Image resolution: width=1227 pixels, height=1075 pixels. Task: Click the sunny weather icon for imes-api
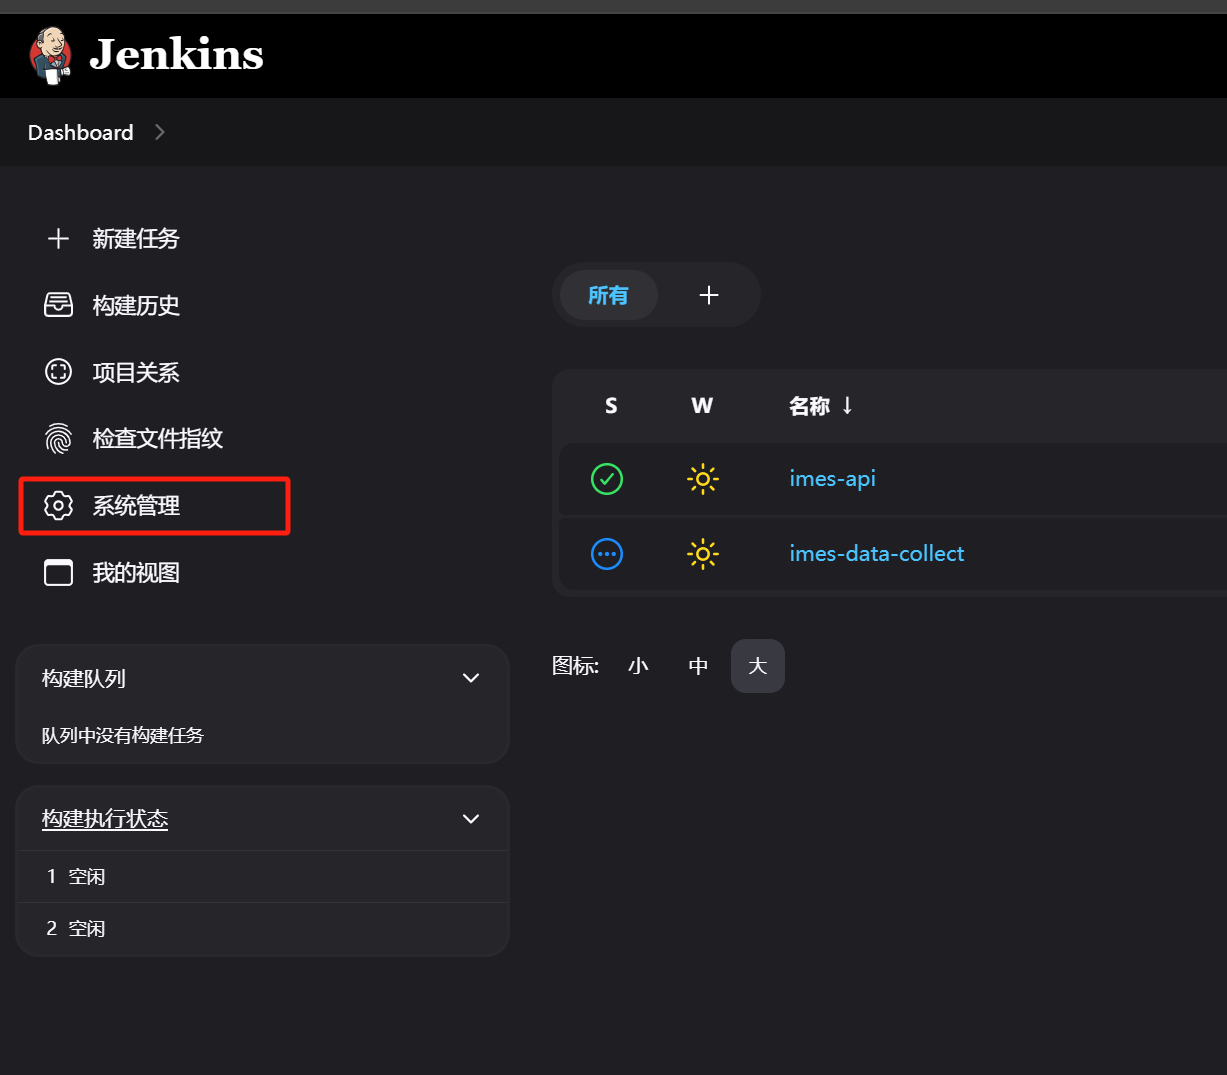703,479
